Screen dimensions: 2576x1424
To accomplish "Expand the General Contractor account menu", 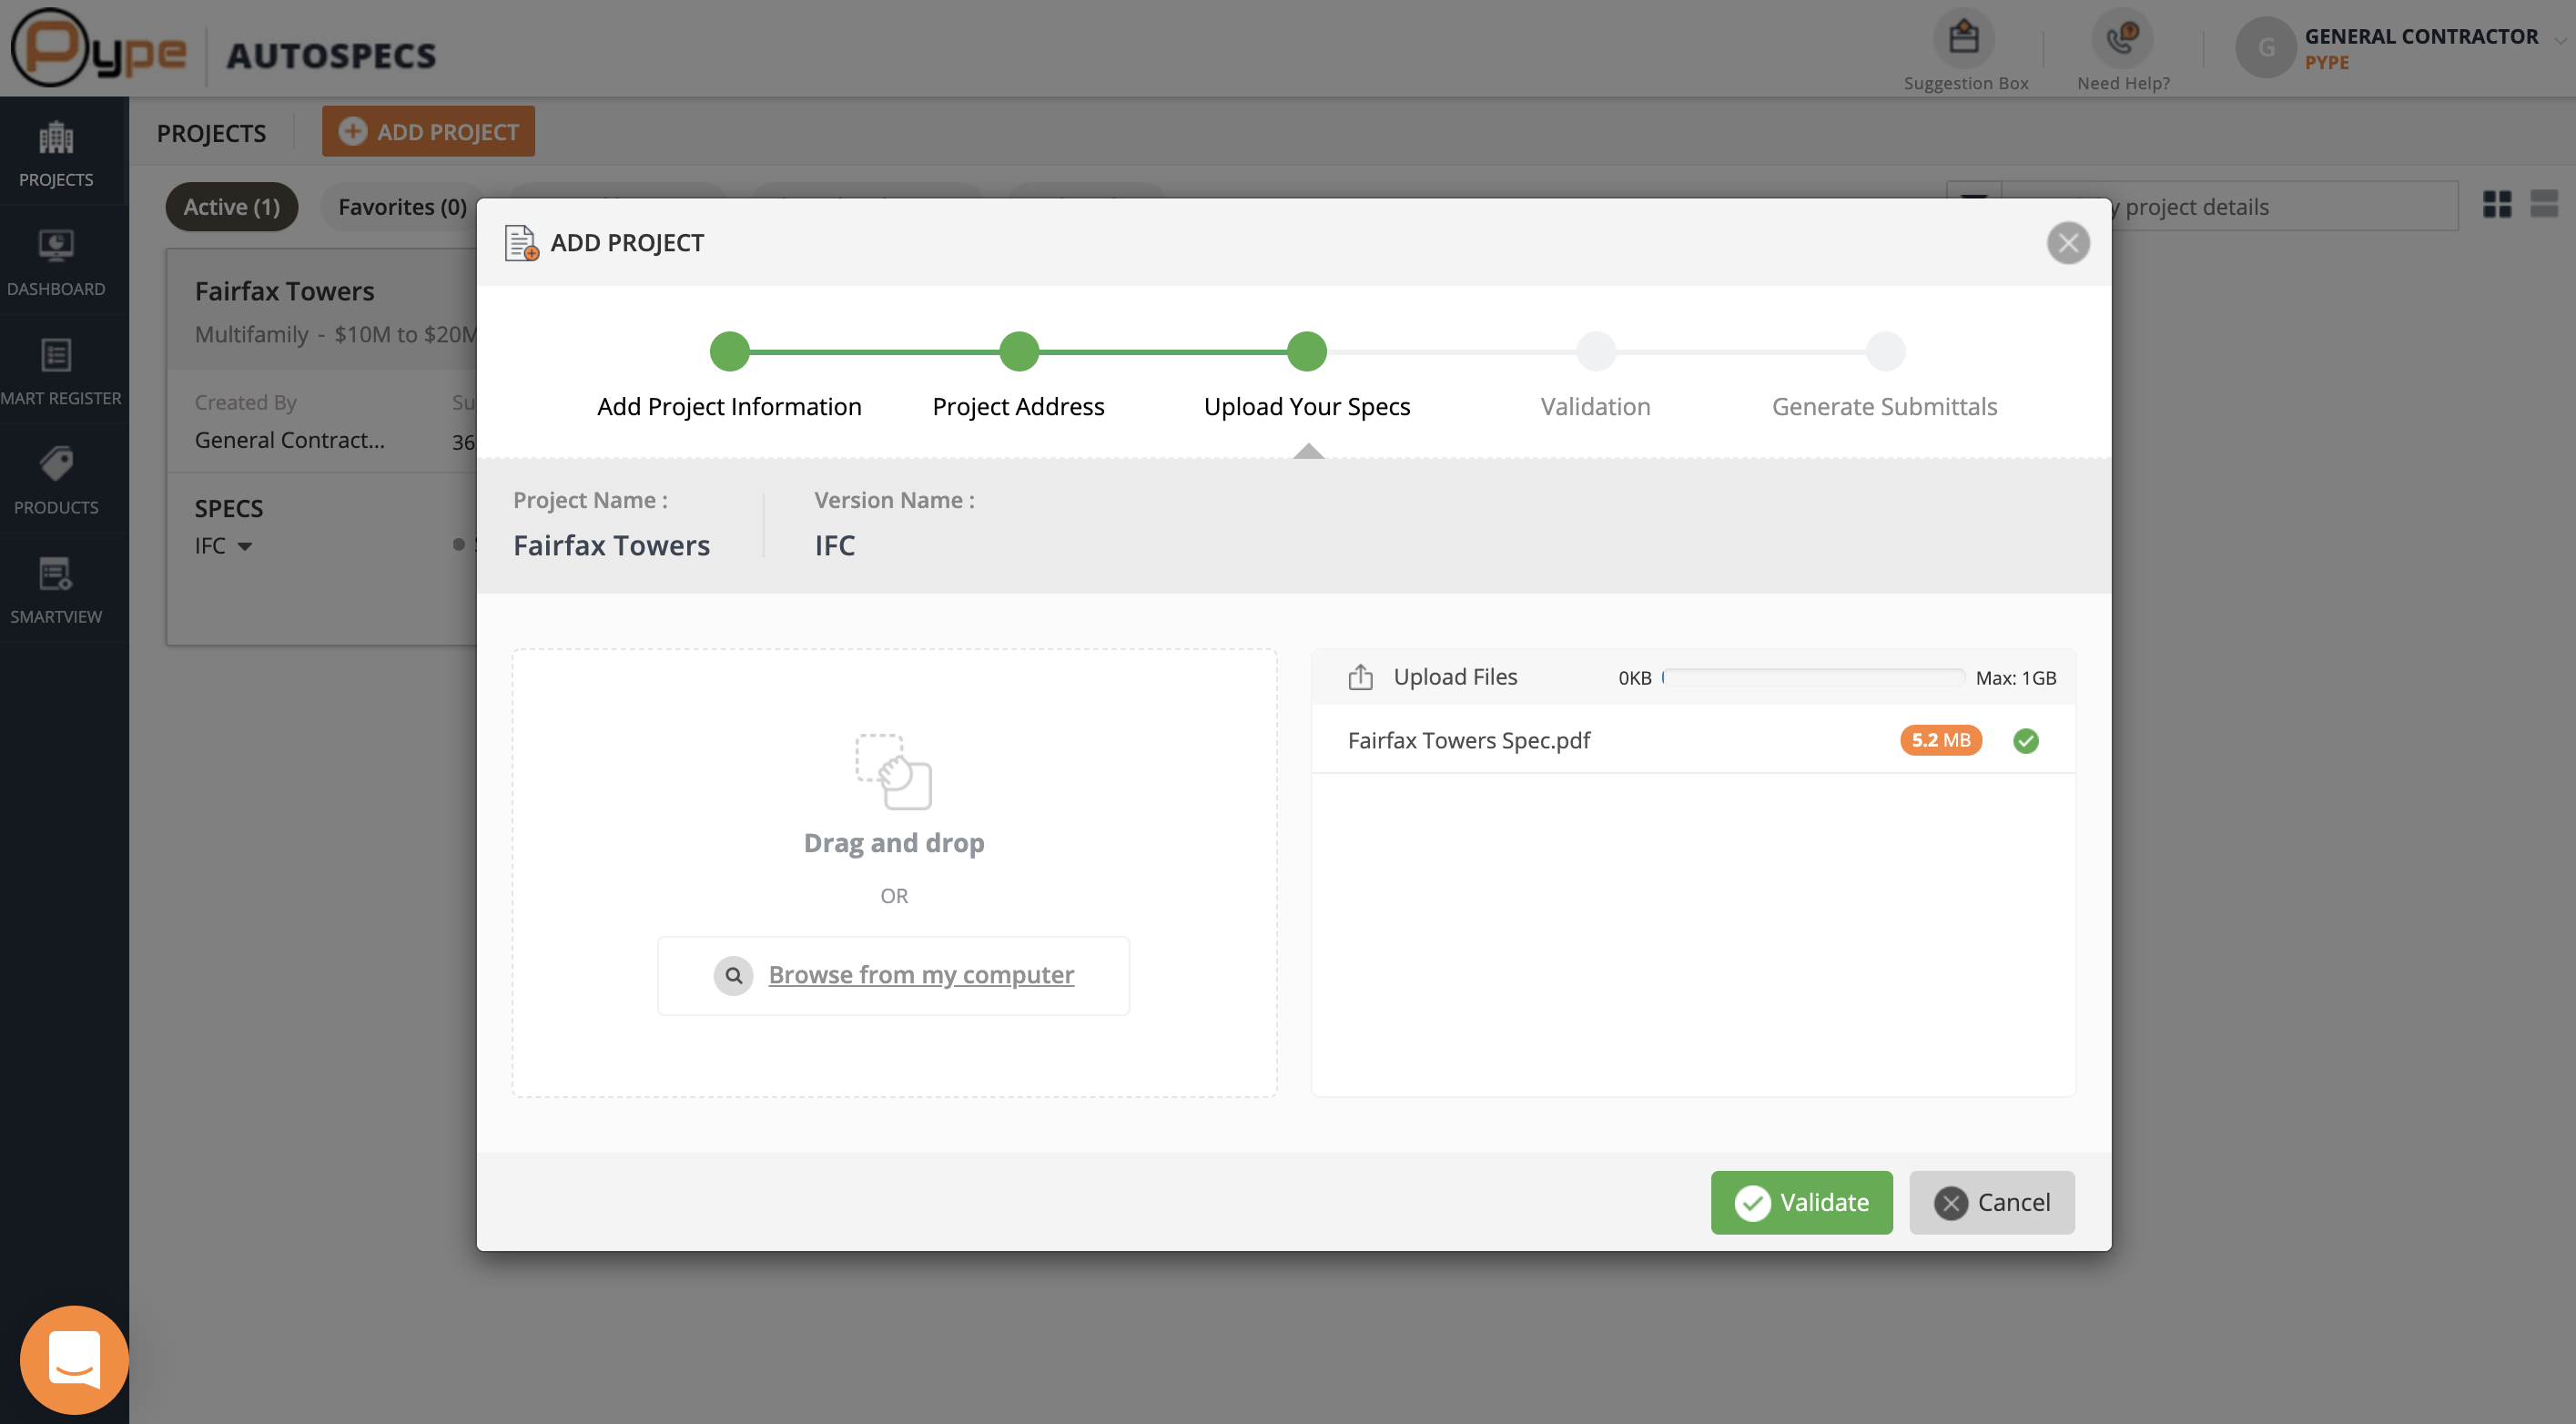I will coord(2559,40).
